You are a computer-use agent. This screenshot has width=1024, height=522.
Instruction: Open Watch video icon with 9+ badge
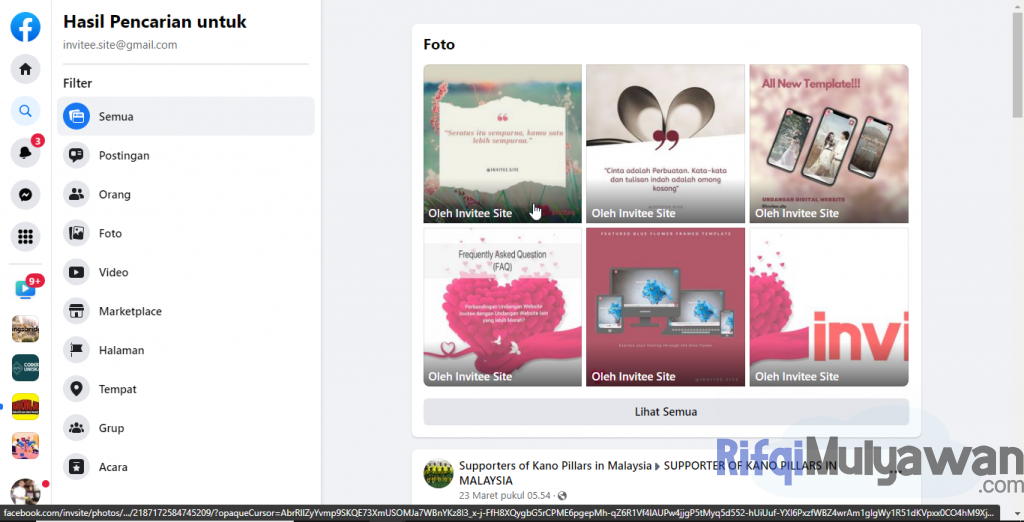(25, 289)
